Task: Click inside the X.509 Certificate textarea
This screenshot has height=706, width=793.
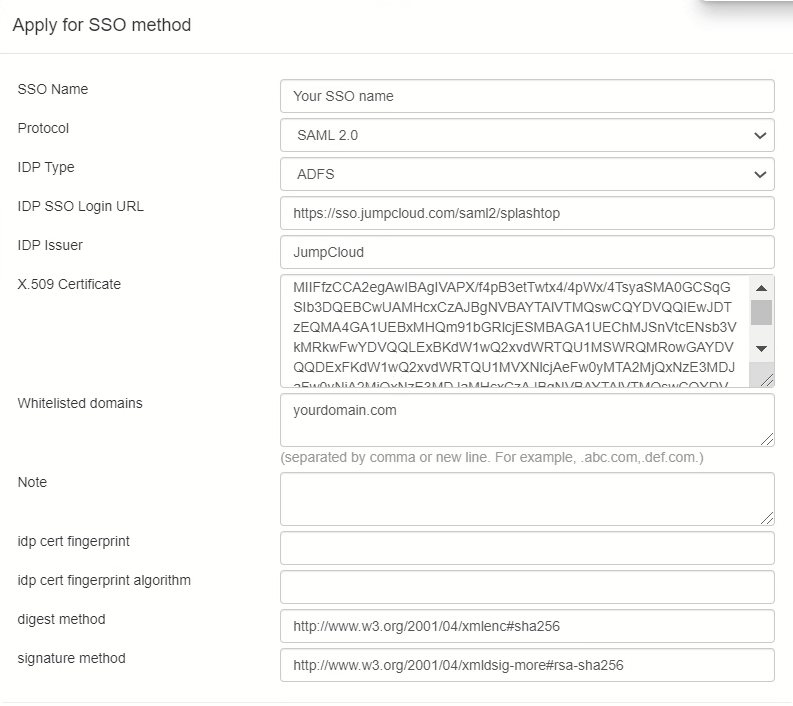Action: tap(515, 331)
